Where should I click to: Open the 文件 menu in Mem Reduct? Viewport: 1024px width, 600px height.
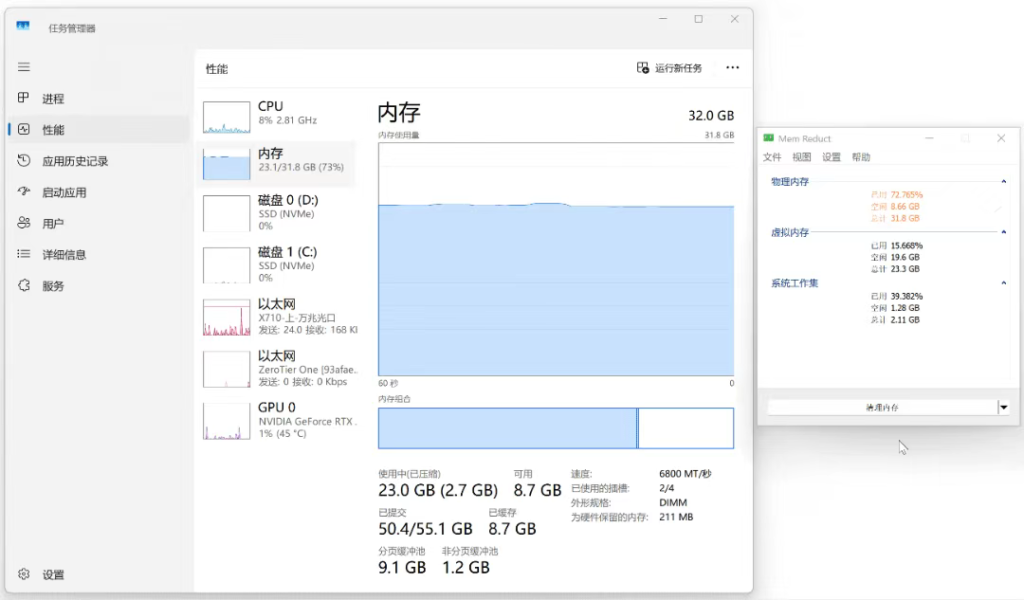point(772,157)
